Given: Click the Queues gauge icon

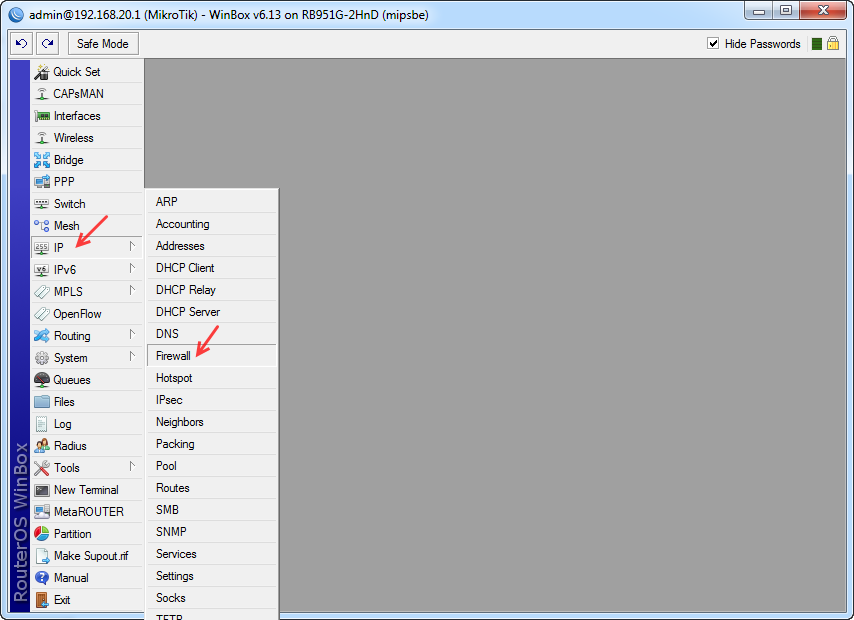Looking at the screenshot, I should click(x=42, y=380).
